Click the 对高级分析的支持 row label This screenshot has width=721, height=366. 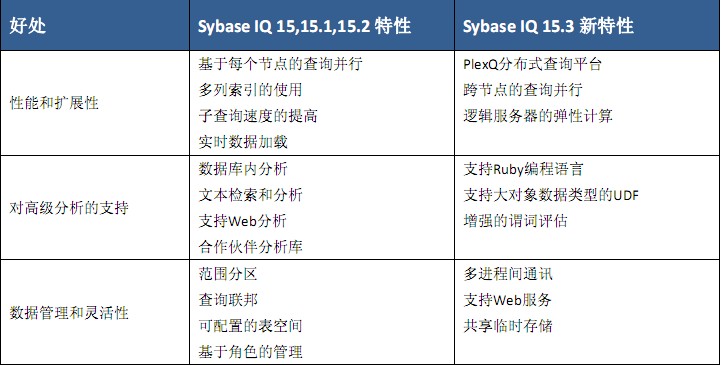click(69, 208)
